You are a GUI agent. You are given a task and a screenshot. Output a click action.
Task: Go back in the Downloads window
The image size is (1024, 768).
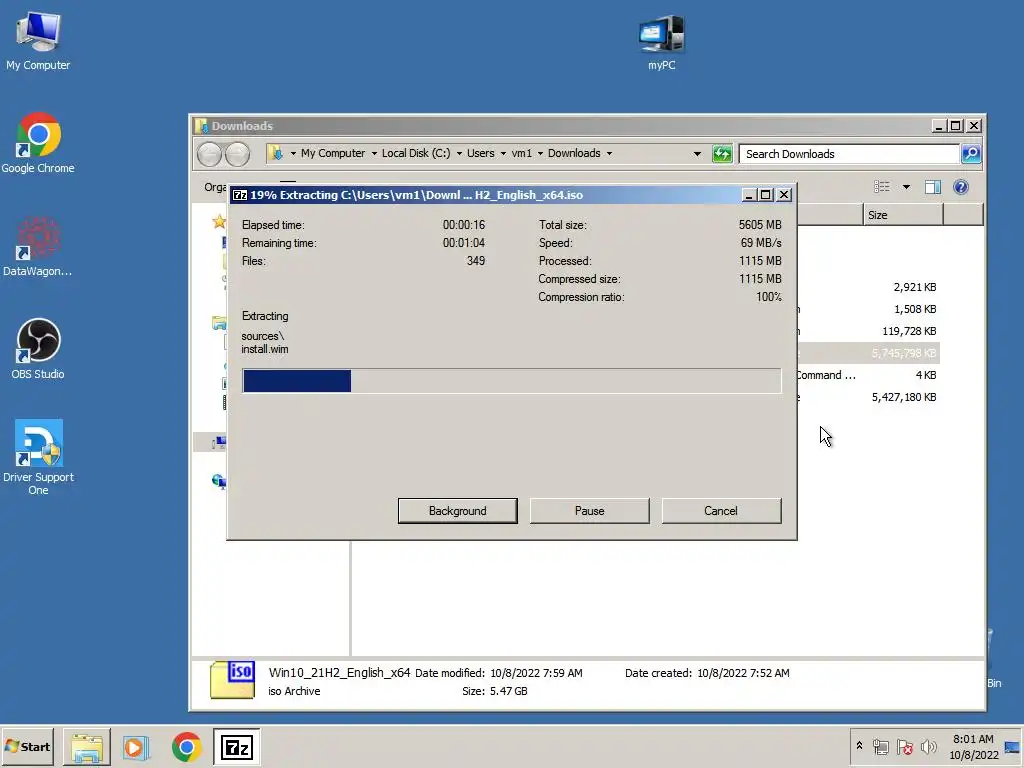click(x=210, y=154)
